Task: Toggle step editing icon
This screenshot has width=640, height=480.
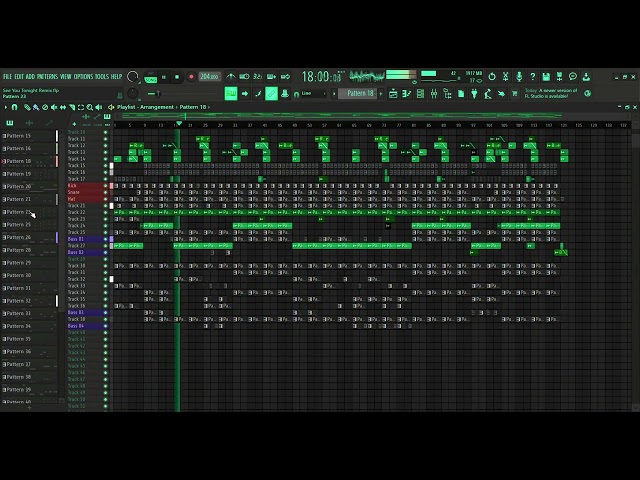Action: tap(258, 93)
